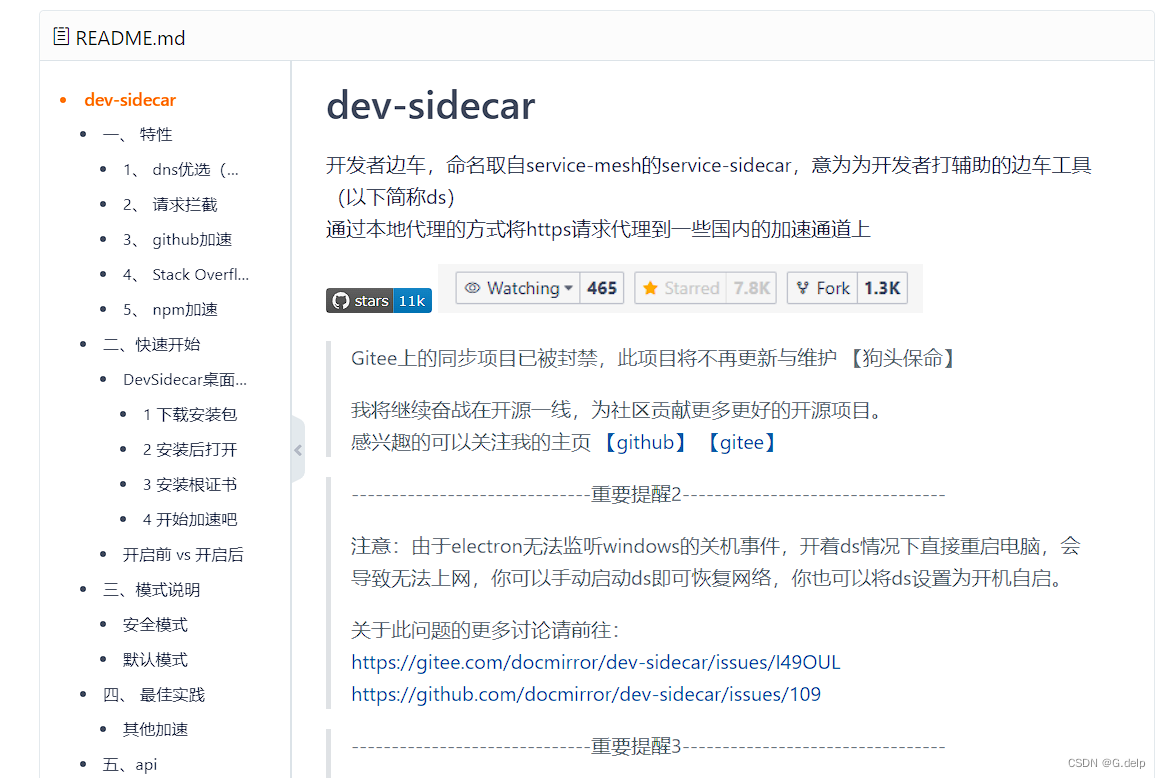The width and height of the screenshot is (1161, 778).
Task: Click the 1.3K forks count
Action: (x=882, y=288)
